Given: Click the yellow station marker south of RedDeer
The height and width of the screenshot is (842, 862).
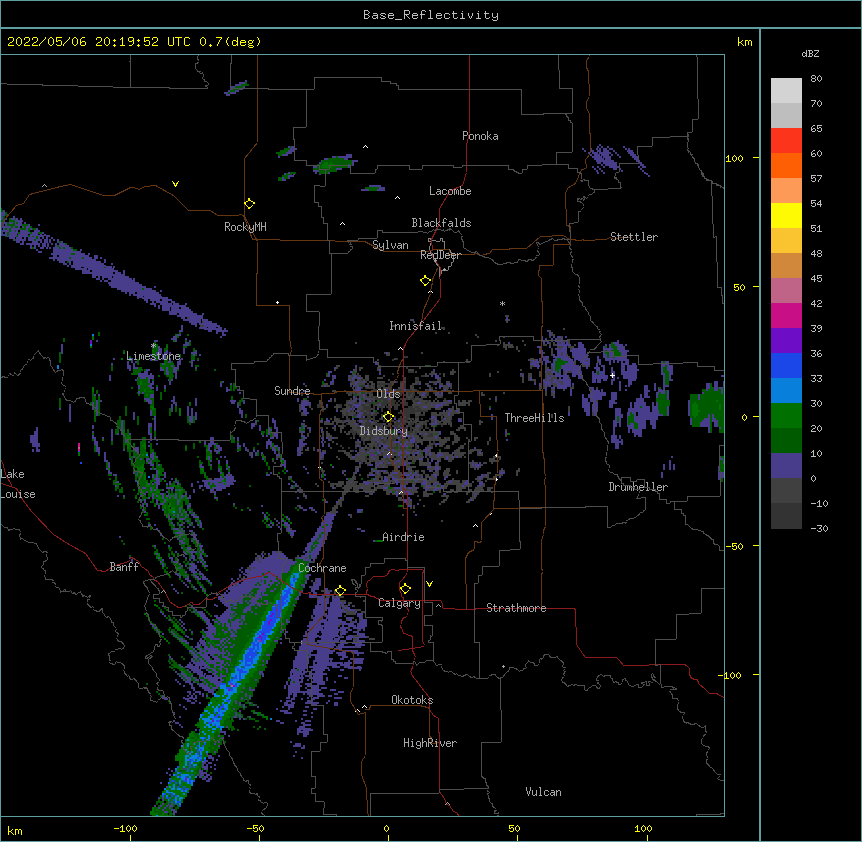Looking at the screenshot, I should [x=426, y=281].
